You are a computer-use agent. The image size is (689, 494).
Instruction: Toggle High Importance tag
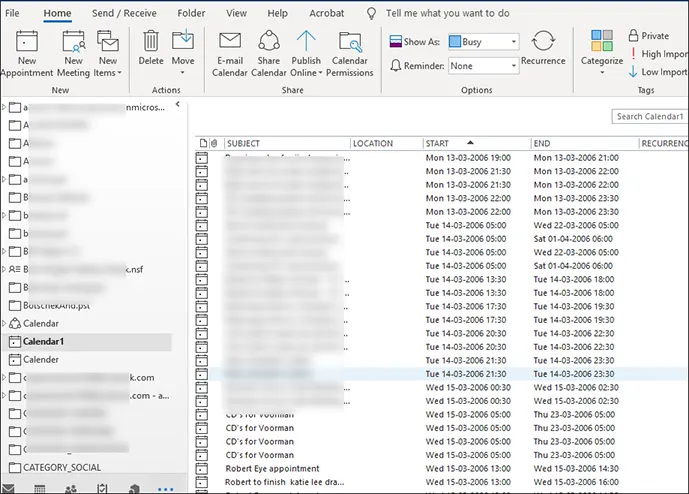(658, 54)
